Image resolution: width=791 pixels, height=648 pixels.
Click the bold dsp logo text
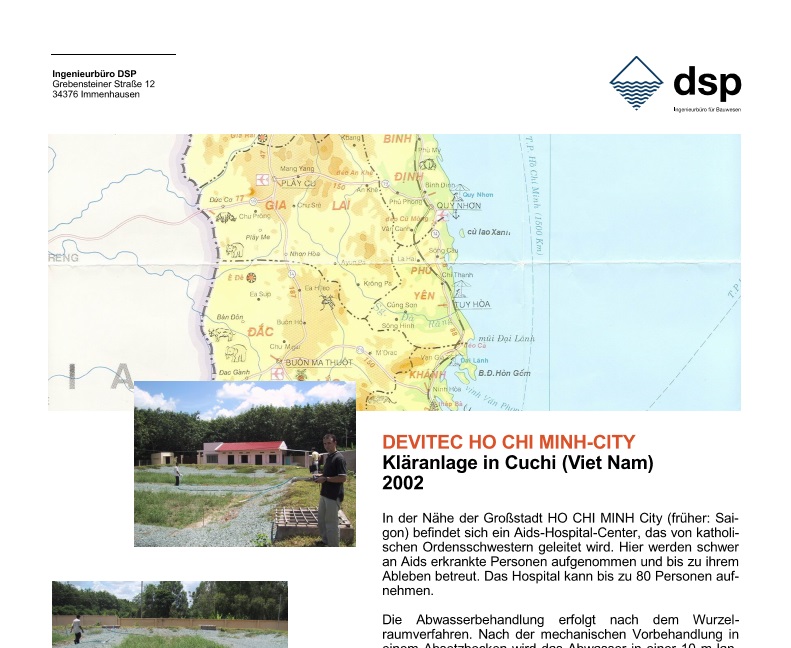707,82
